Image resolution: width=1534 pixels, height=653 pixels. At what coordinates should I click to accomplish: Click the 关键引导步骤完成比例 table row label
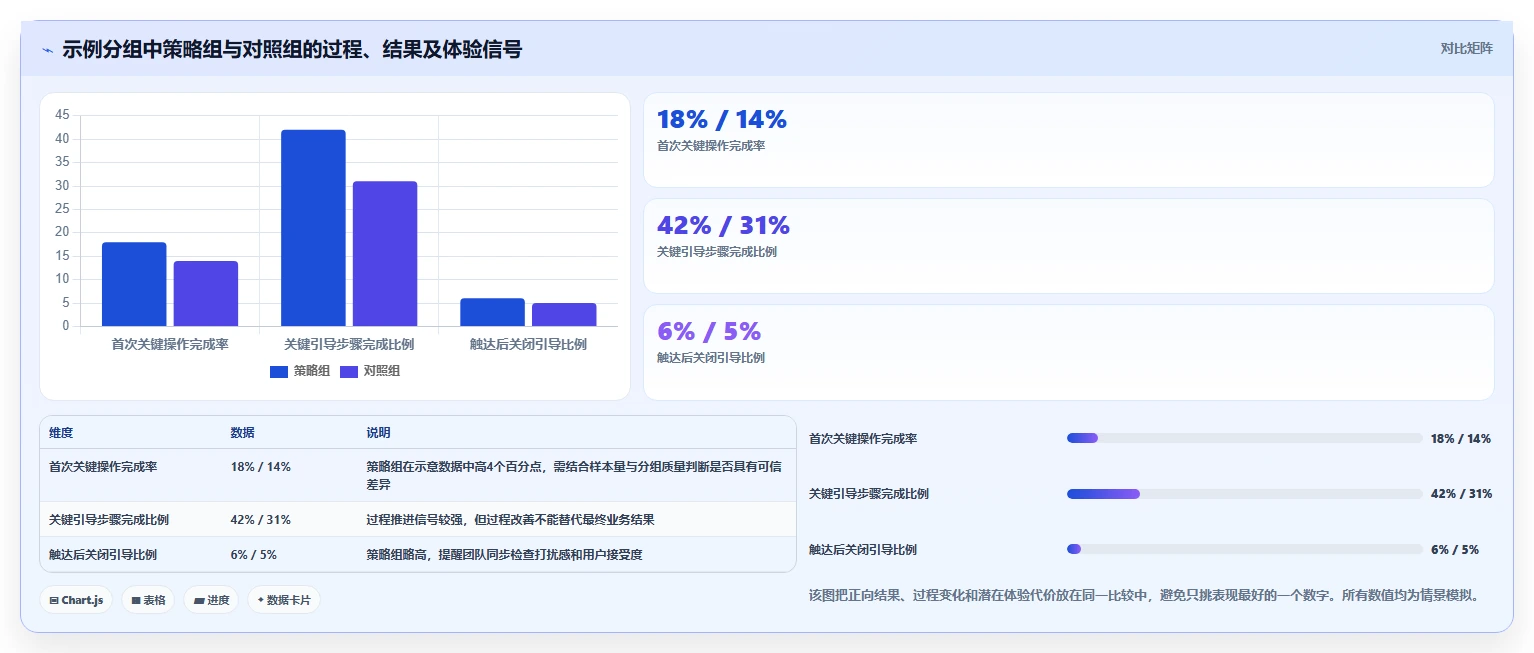(109, 519)
